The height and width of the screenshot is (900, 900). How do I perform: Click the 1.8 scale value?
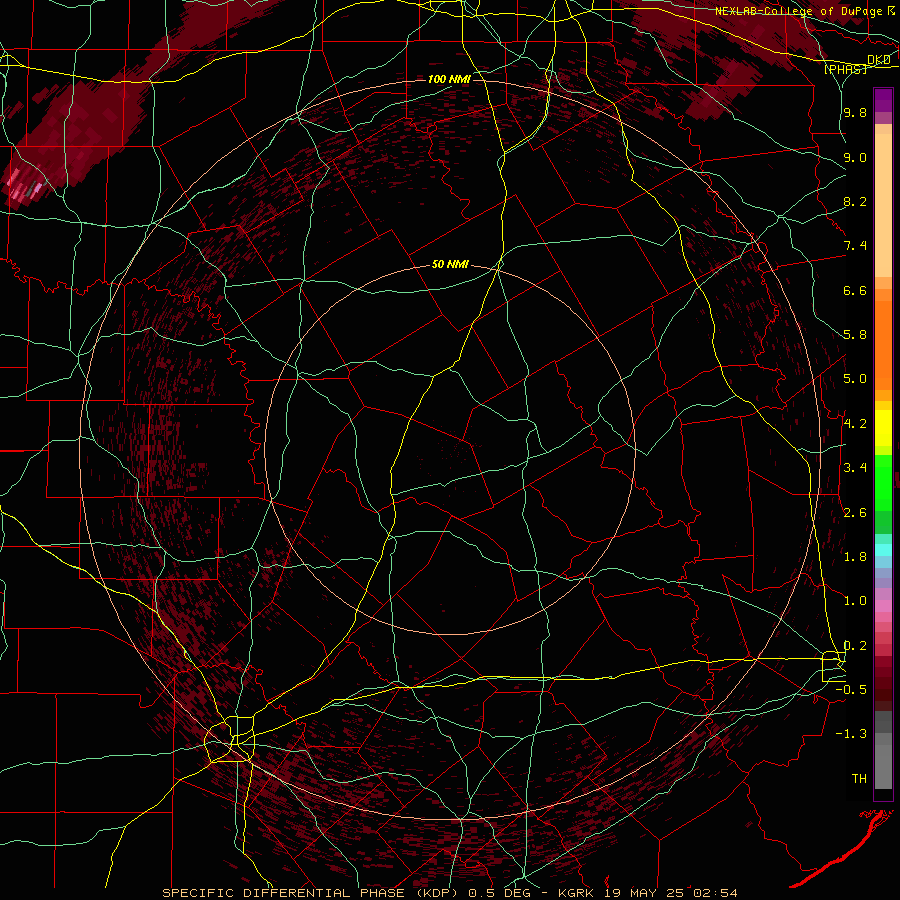(855, 557)
